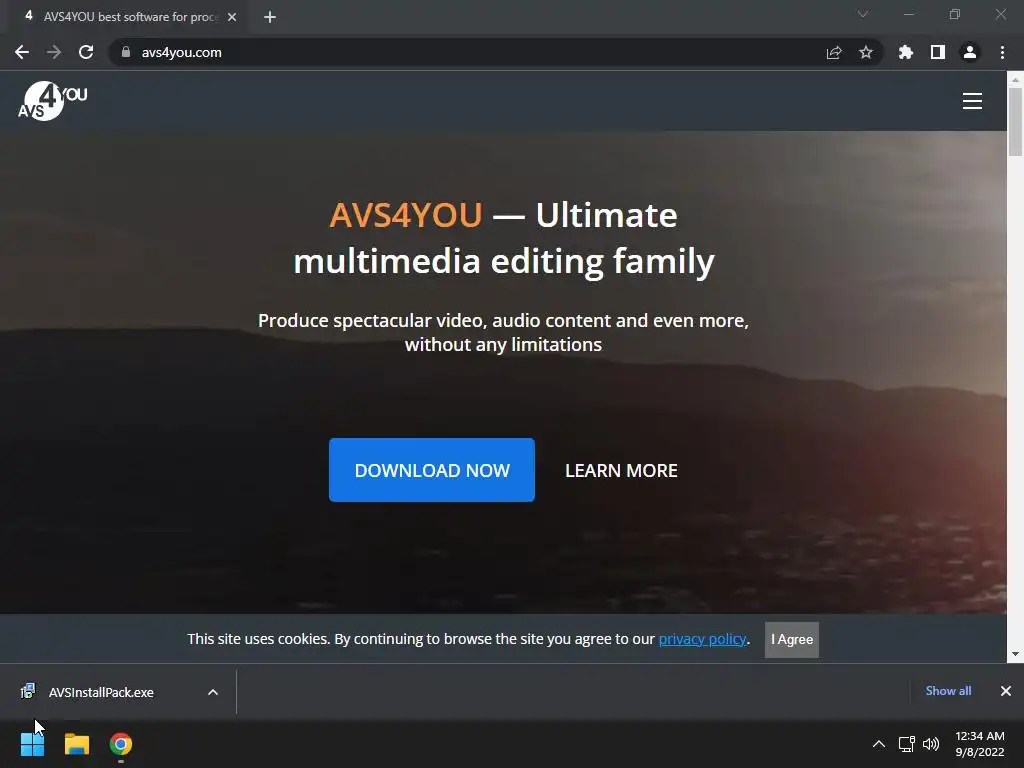Open volume control tray icon
1024x768 pixels.
(931, 744)
